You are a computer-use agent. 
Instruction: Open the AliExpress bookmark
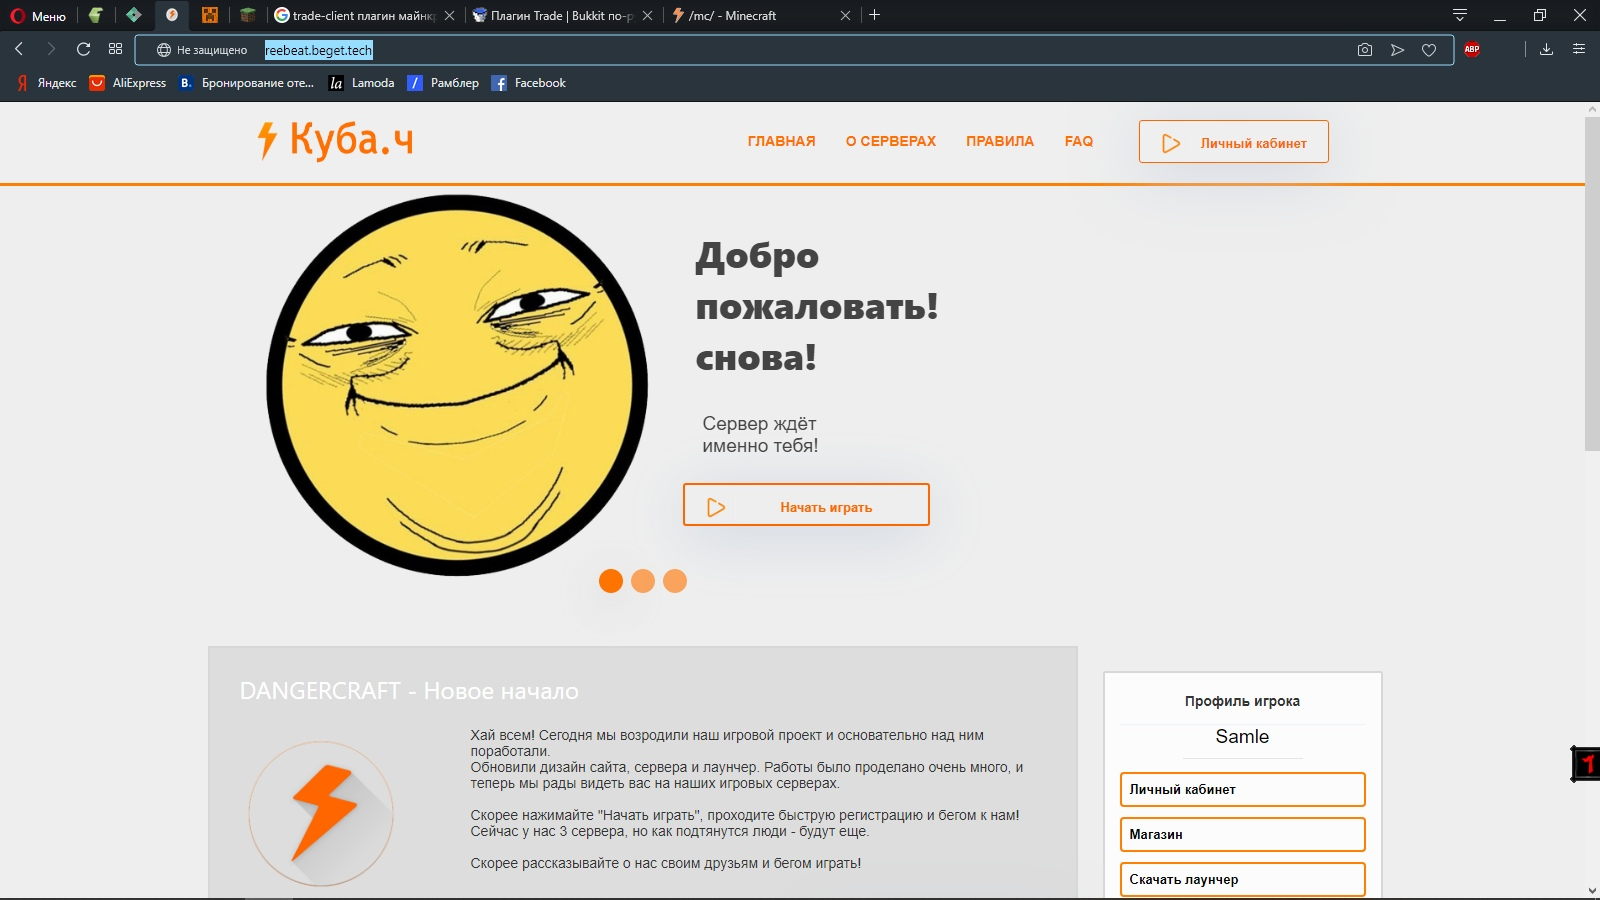coord(128,83)
